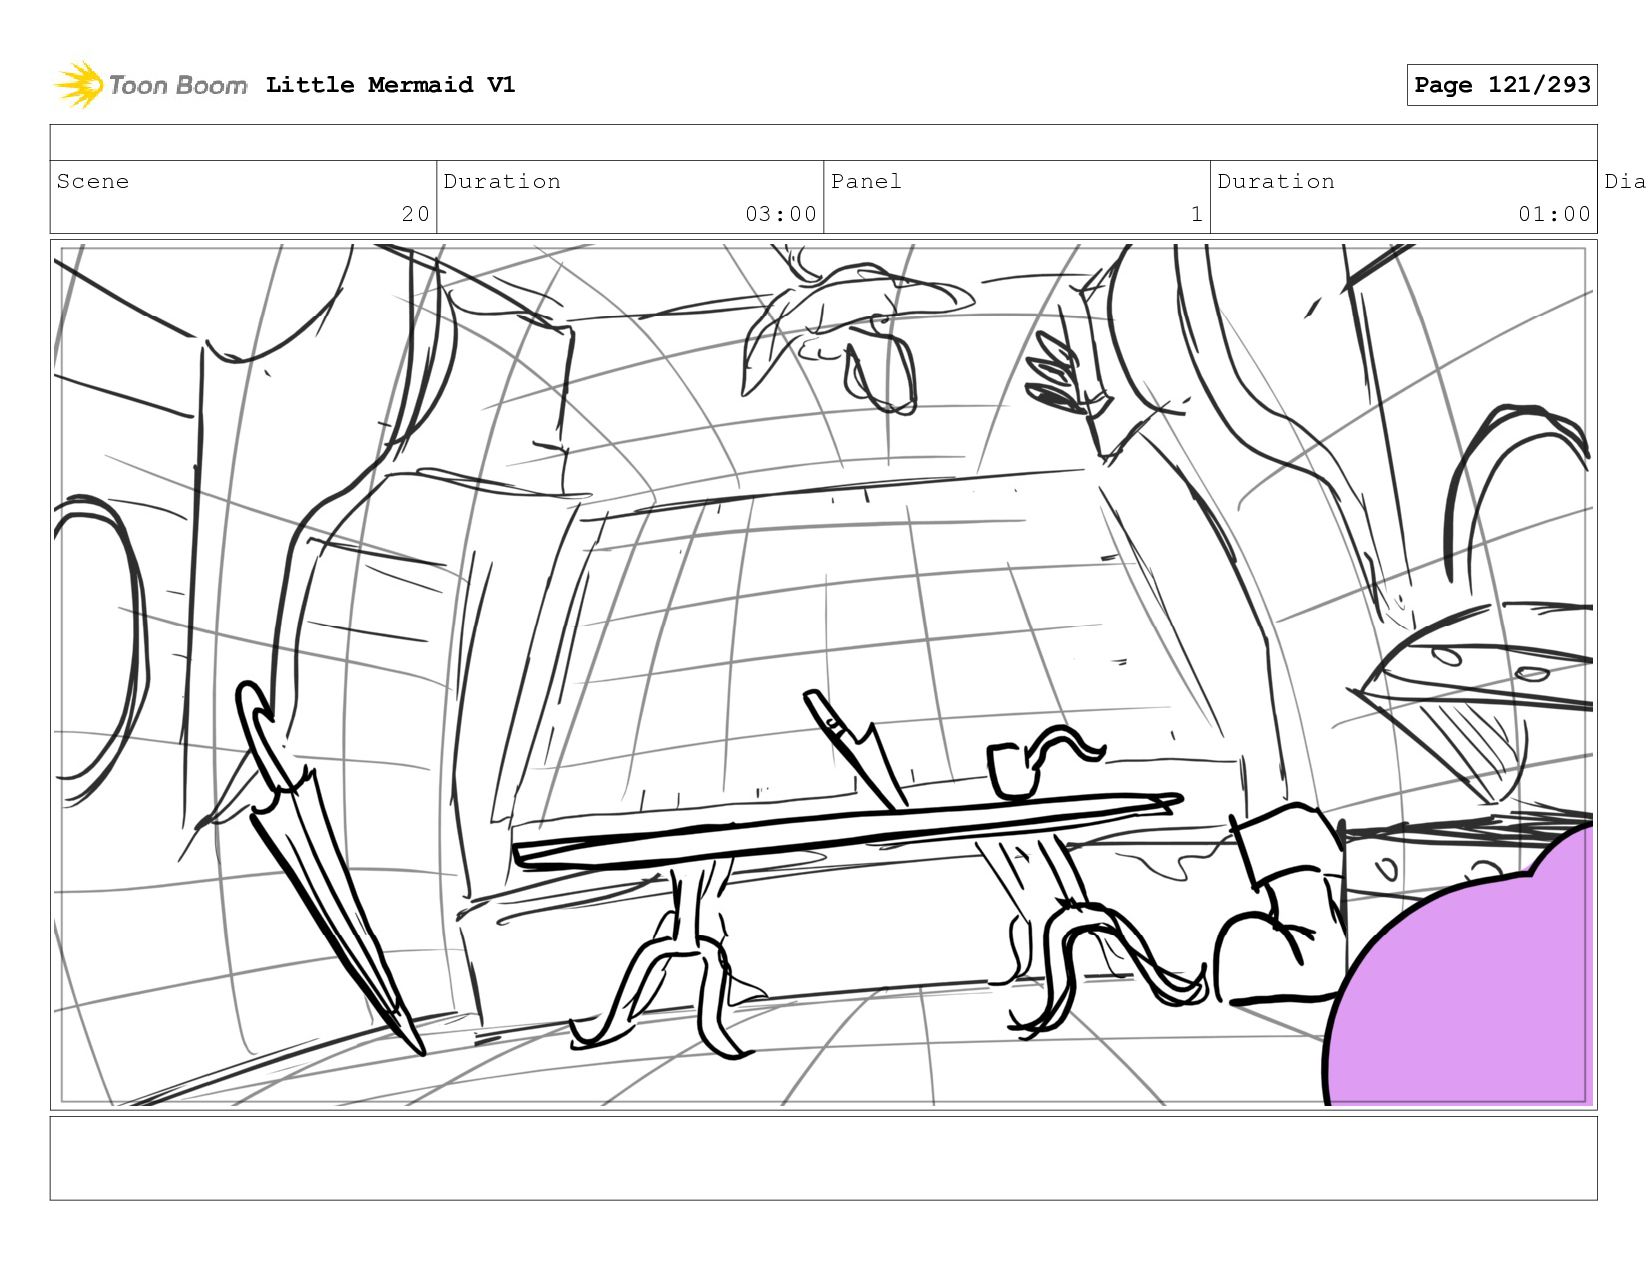The image size is (1650, 1275).
Task: Click the 'Page 121/293' page indicator
Action: tap(1502, 85)
